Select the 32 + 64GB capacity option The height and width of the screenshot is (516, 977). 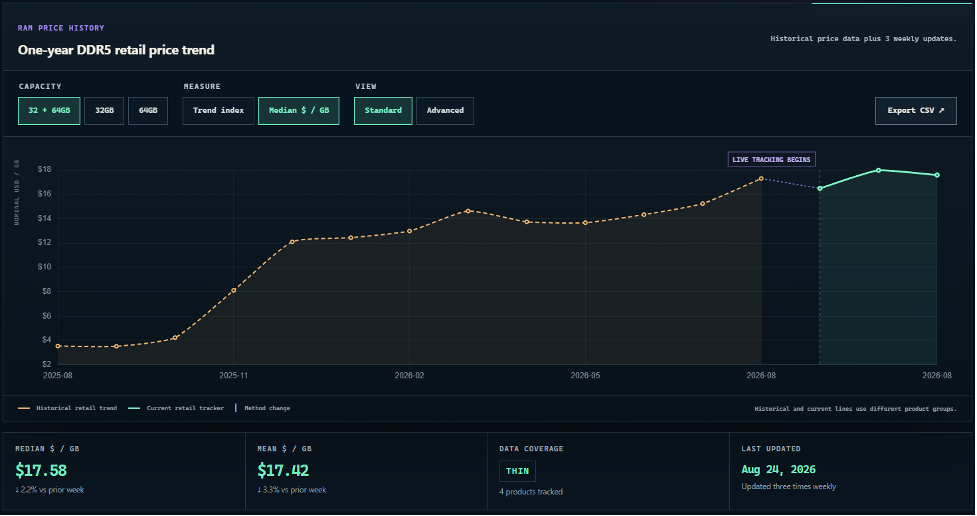[49, 111]
